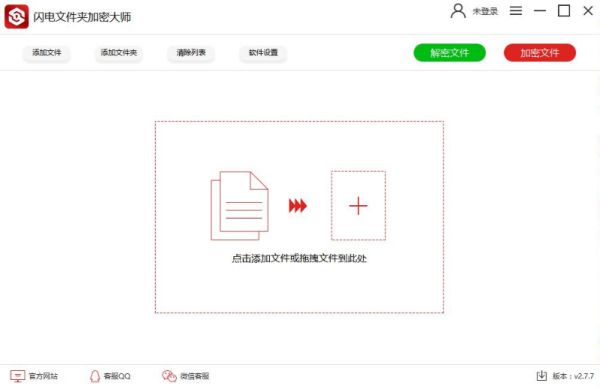The height and width of the screenshot is (389, 600).
Task: Click the 添加文件夹 button
Action: pyautogui.click(x=119, y=52)
